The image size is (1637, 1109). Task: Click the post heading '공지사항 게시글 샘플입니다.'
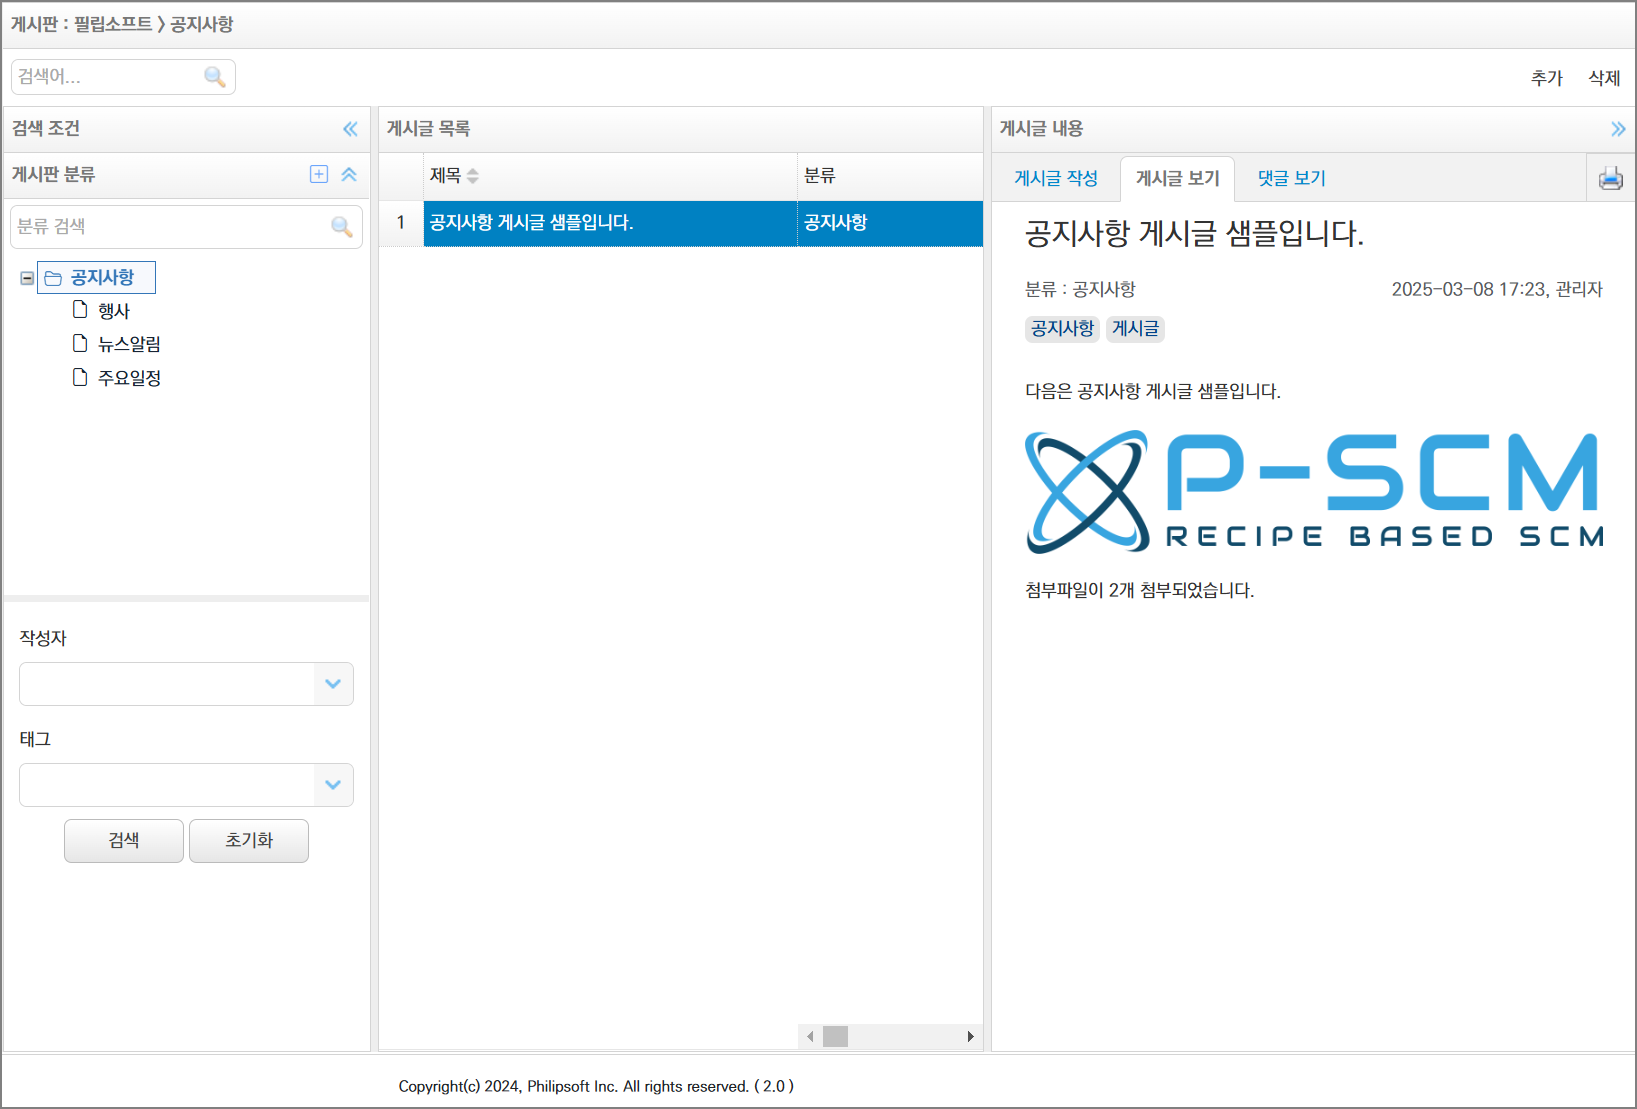[1194, 234]
